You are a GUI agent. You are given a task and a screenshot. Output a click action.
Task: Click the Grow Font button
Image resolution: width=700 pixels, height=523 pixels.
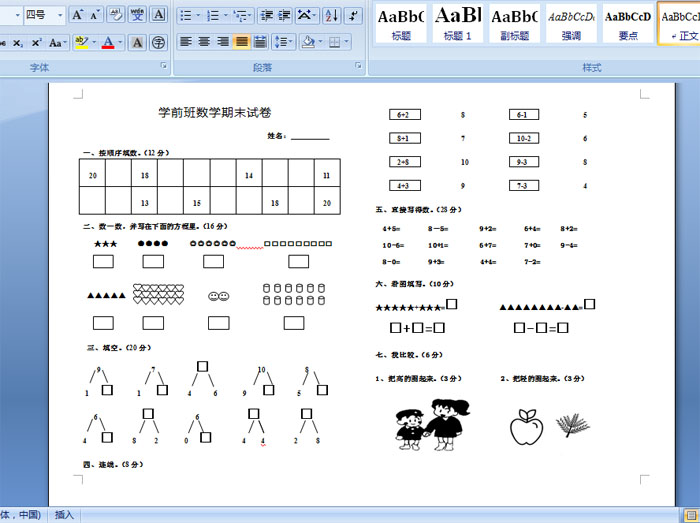point(77,15)
